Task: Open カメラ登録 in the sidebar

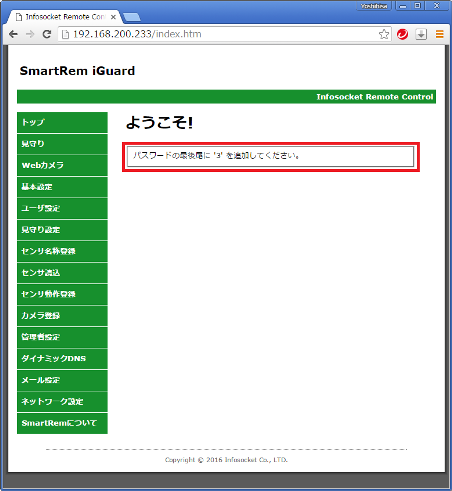Action: tap(62, 316)
